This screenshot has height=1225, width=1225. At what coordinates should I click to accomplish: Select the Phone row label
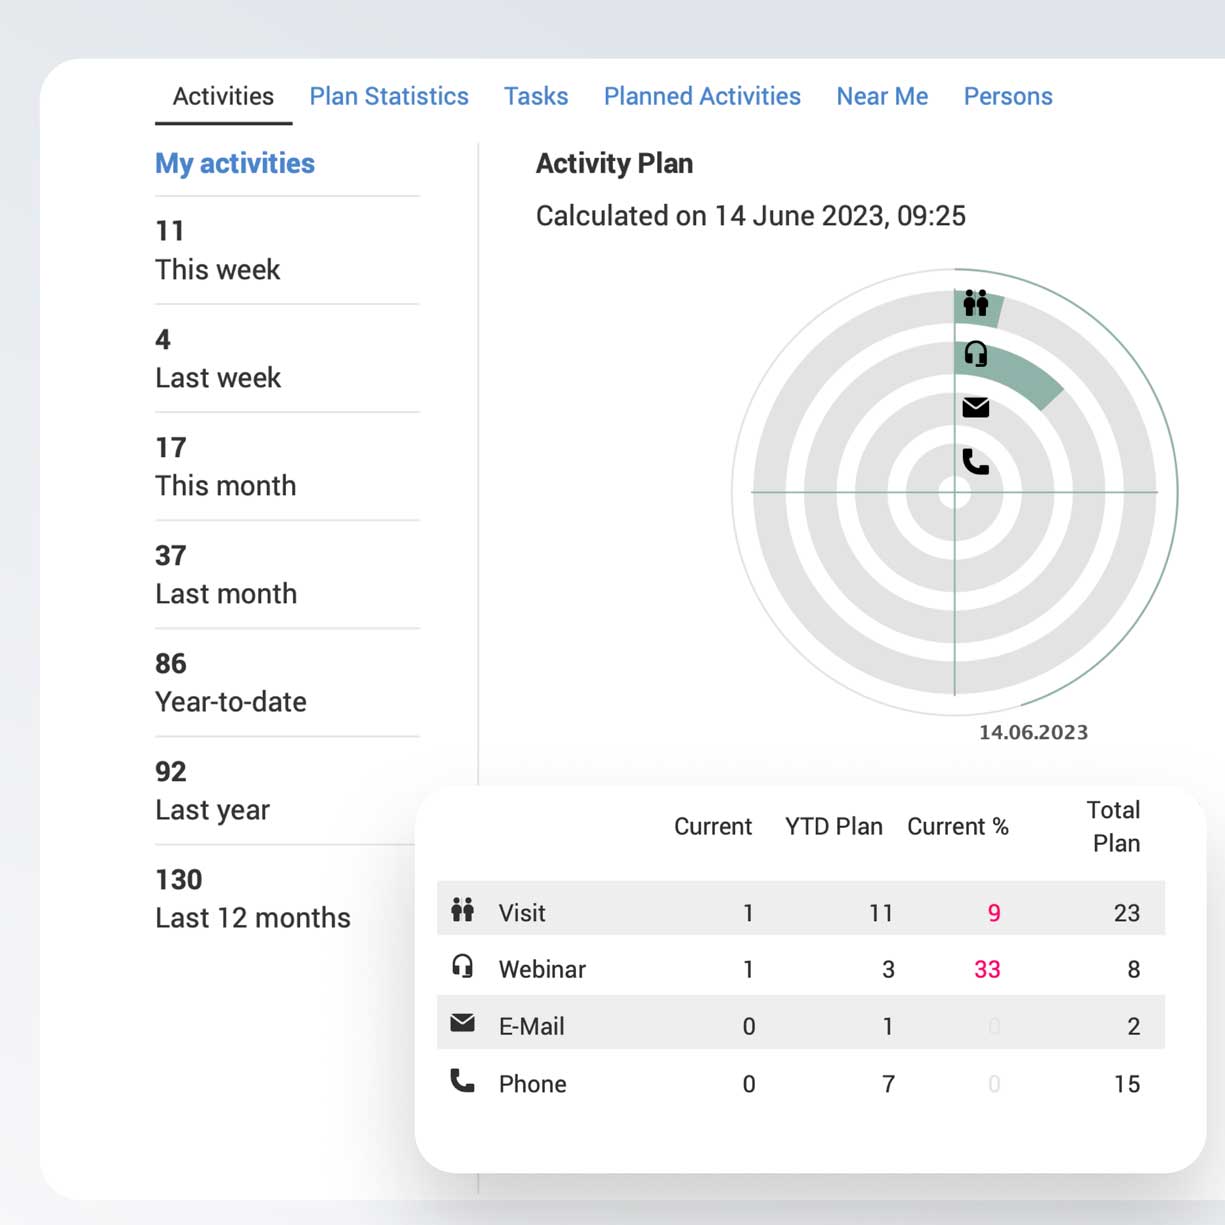pos(532,1084)
